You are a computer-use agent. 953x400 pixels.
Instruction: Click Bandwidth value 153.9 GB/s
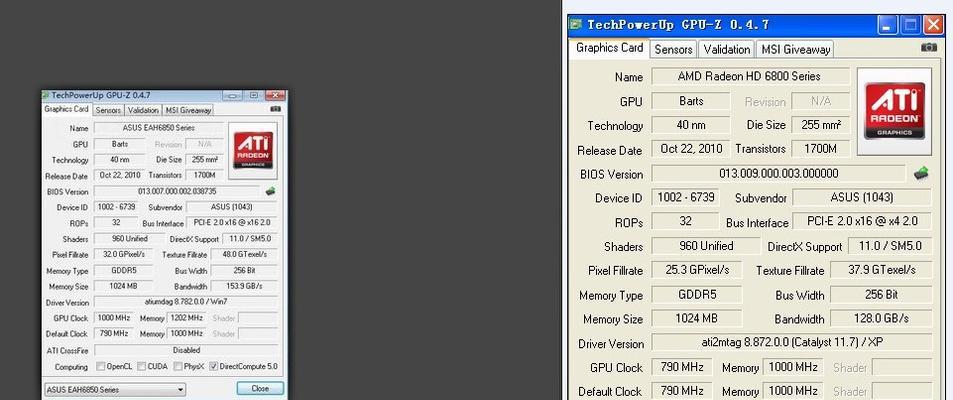click(244, 286)
